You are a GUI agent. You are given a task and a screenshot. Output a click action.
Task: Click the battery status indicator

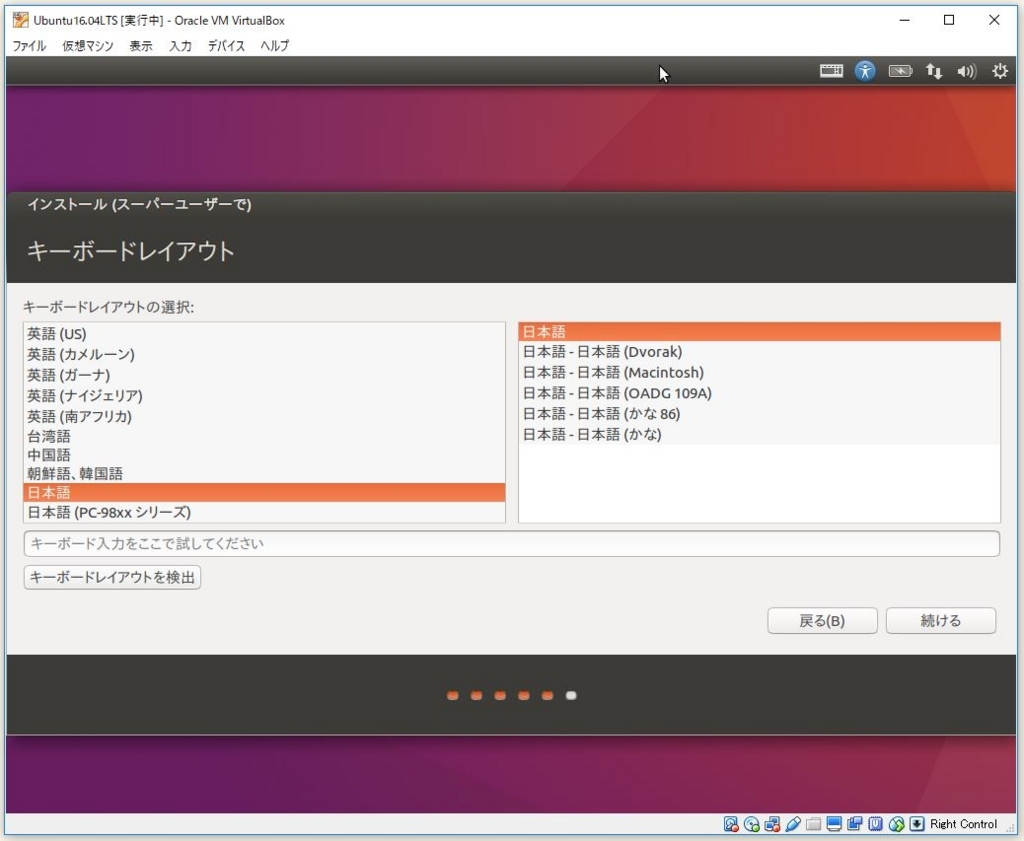point(900,71)
